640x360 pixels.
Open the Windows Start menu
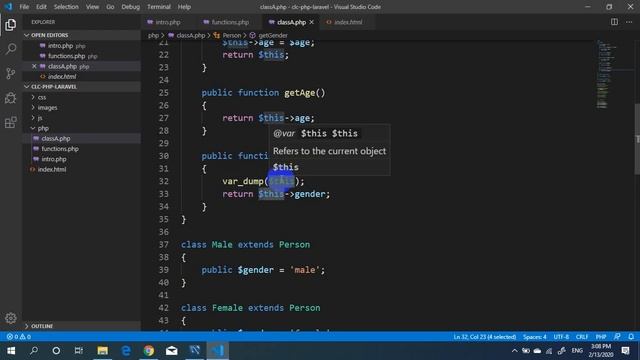pos(11,351)
